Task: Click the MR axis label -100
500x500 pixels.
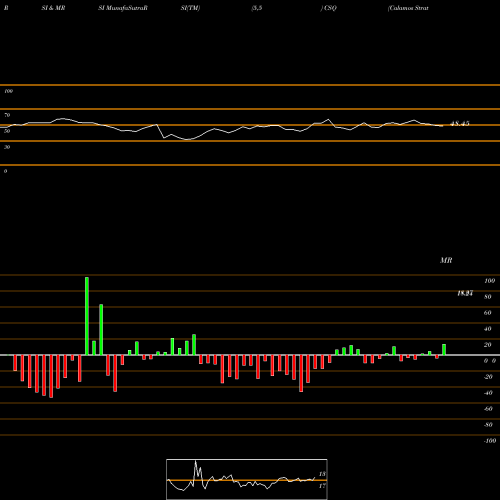Action: [x=490, y=441]
